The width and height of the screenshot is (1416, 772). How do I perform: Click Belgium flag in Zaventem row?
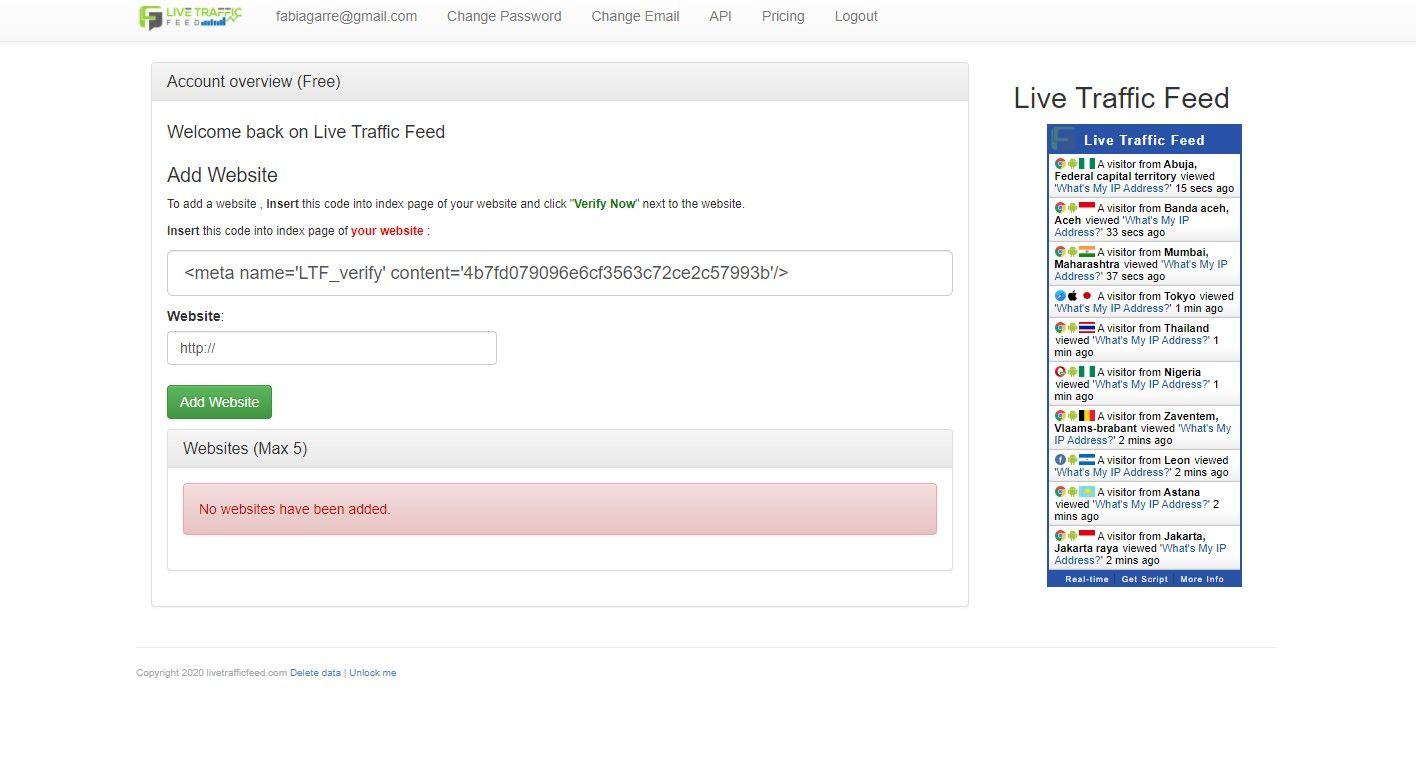coord(1087,415)
